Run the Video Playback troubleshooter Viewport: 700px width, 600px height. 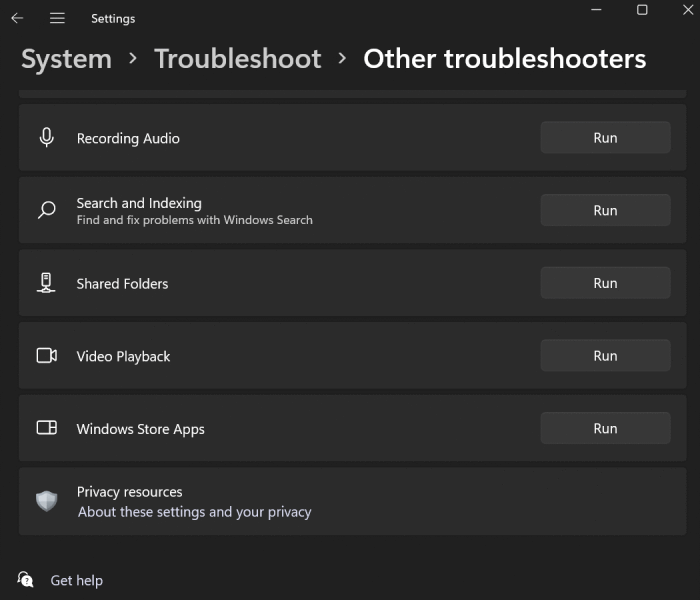point(605,356)
